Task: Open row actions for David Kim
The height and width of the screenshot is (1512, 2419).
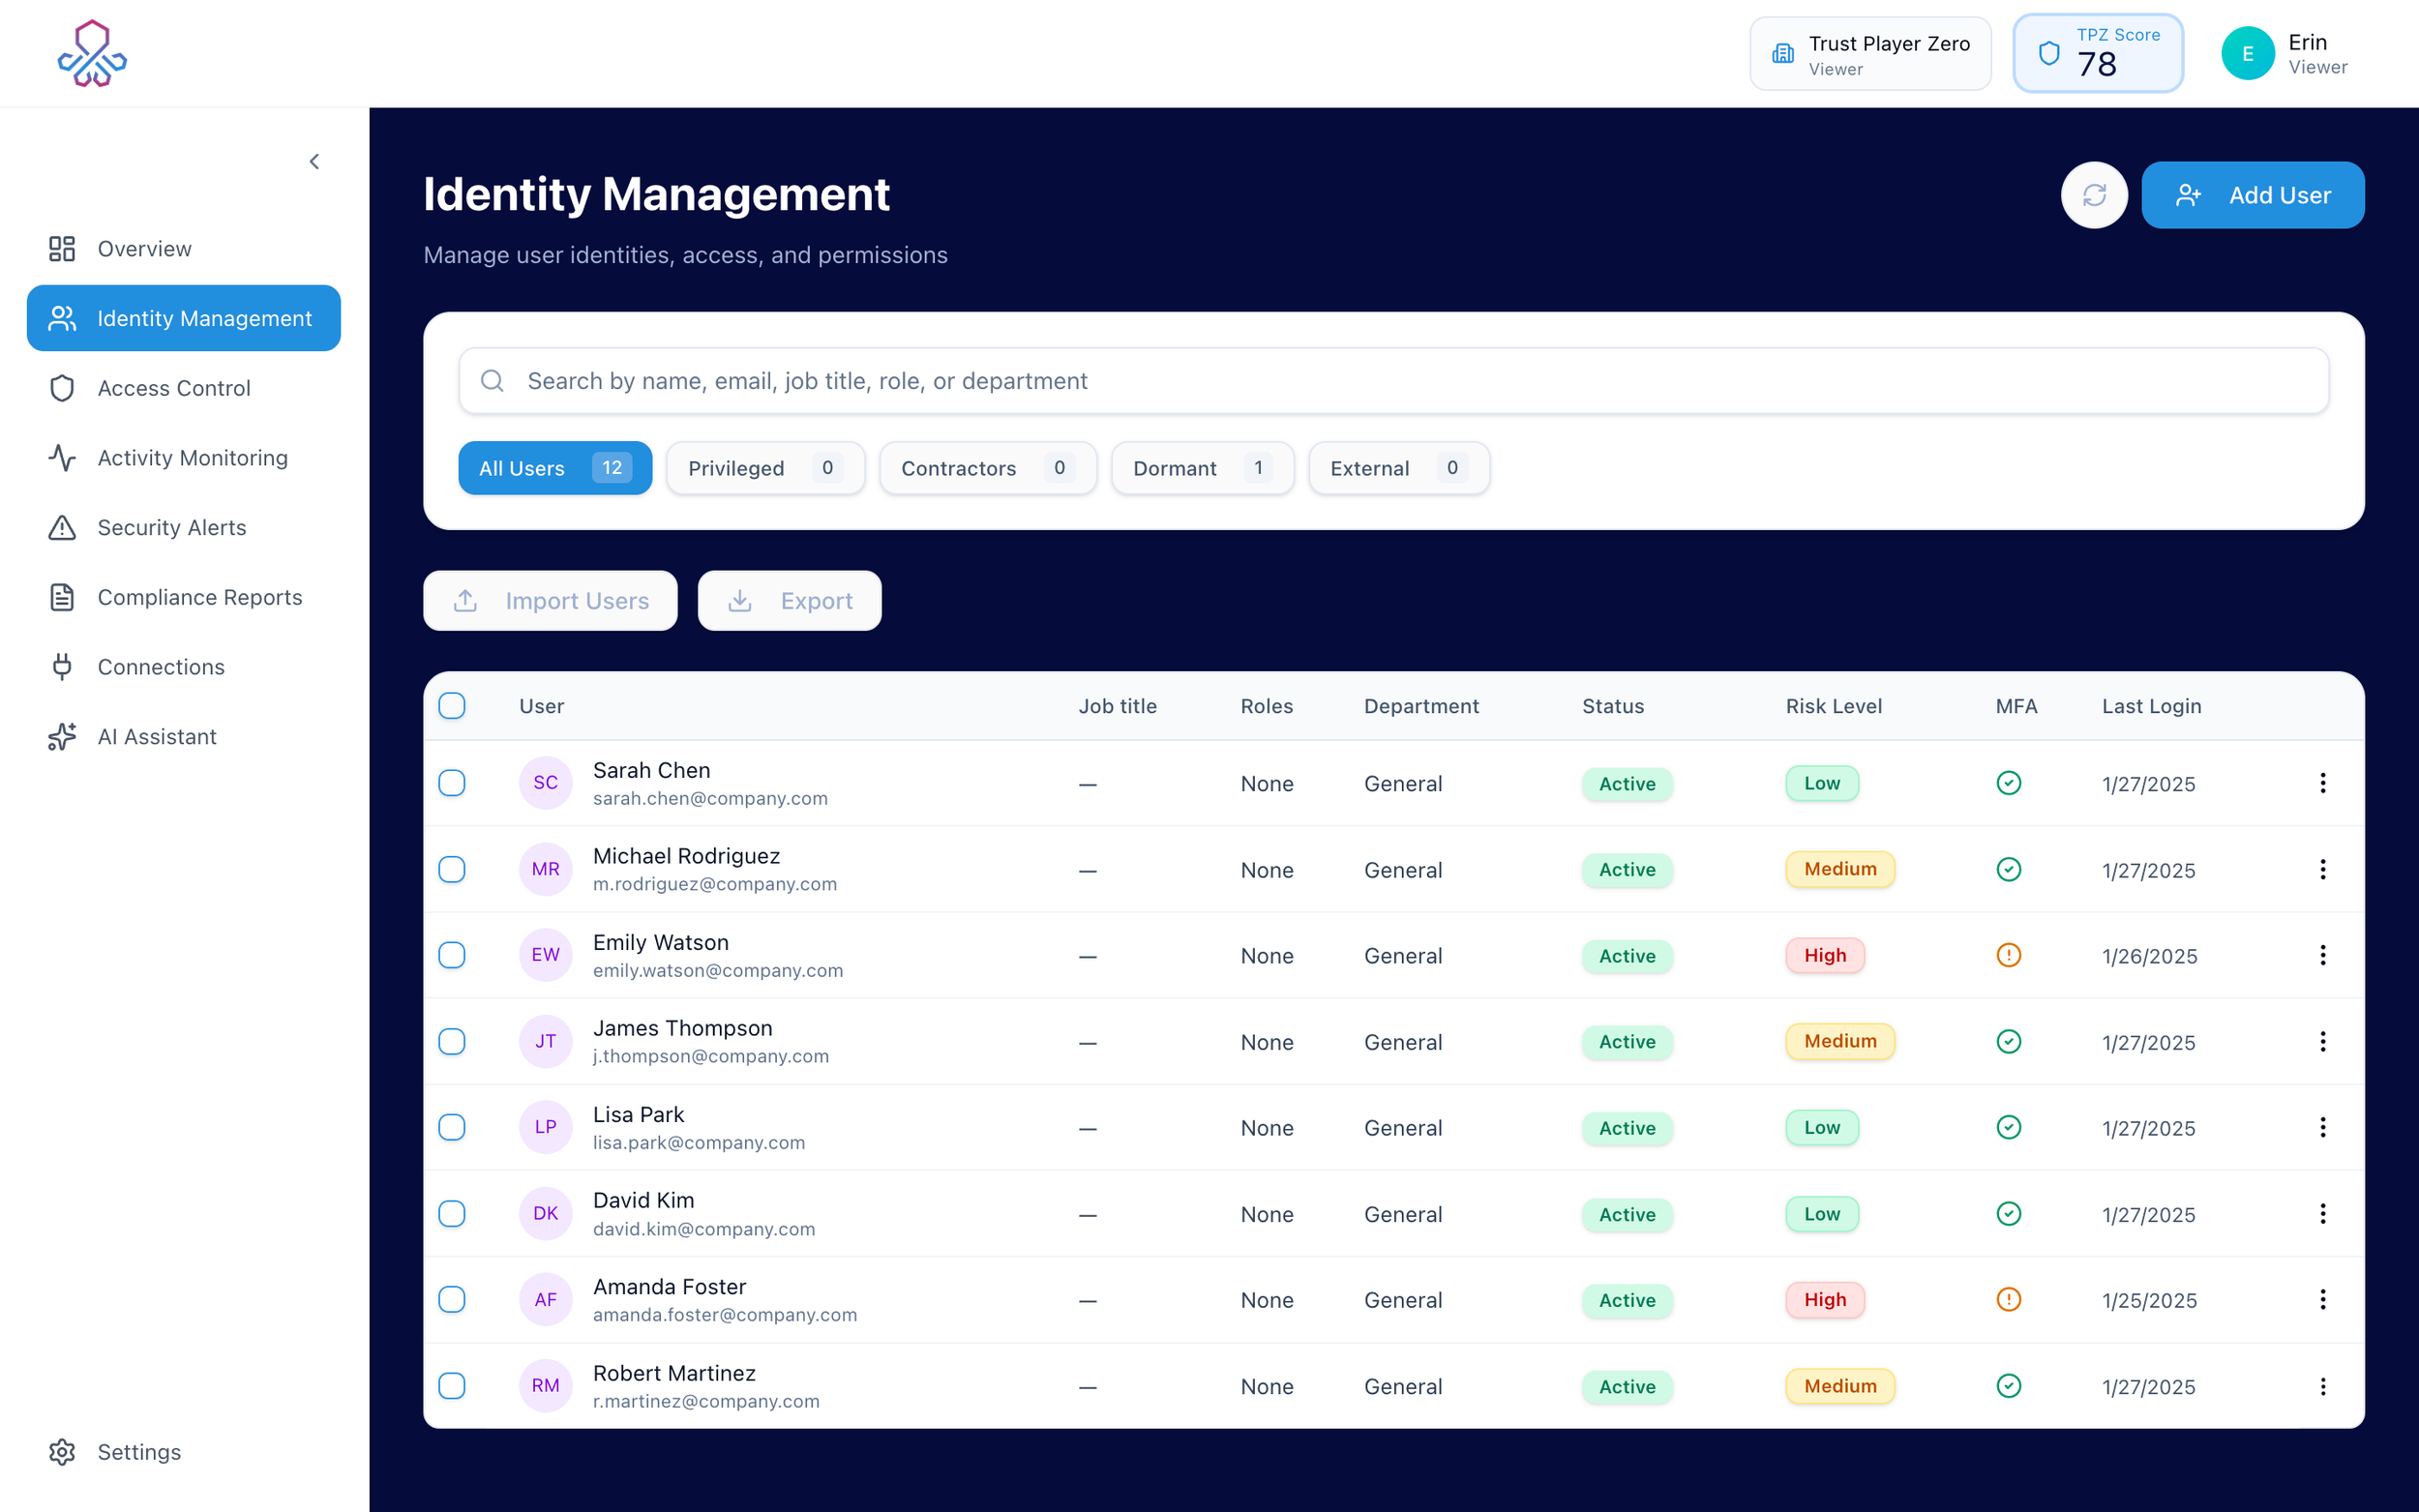Action: click(2322, 1214)
